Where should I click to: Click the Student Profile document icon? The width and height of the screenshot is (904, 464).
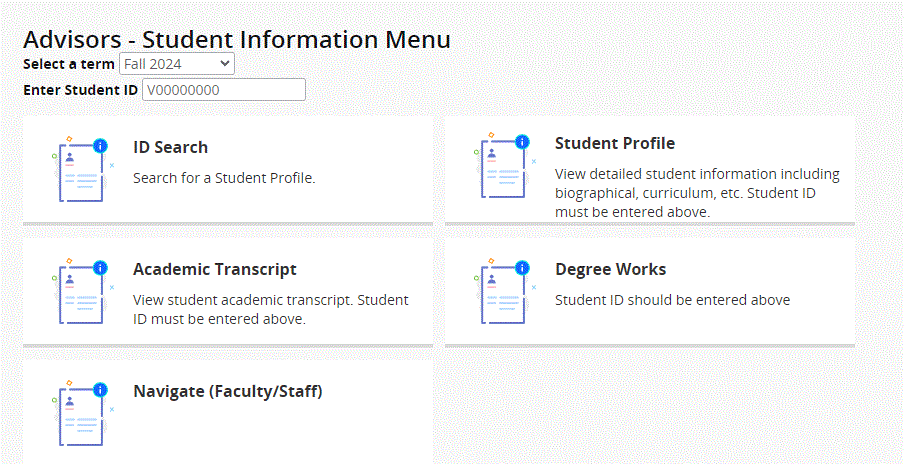pos(504,165)
